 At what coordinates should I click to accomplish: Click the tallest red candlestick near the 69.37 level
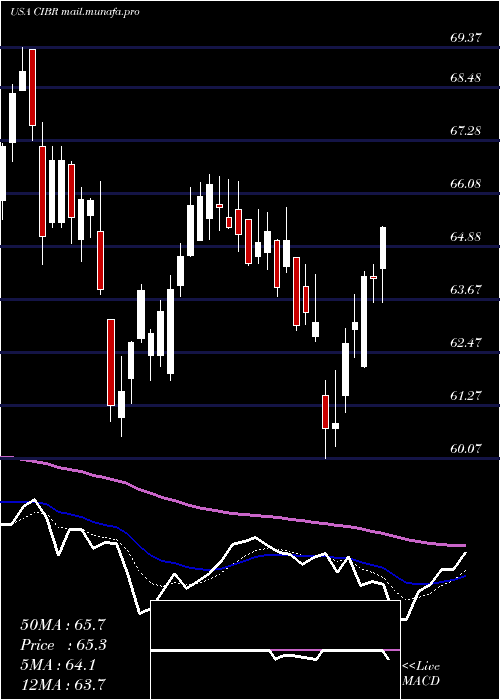click(x=33, y=88)
